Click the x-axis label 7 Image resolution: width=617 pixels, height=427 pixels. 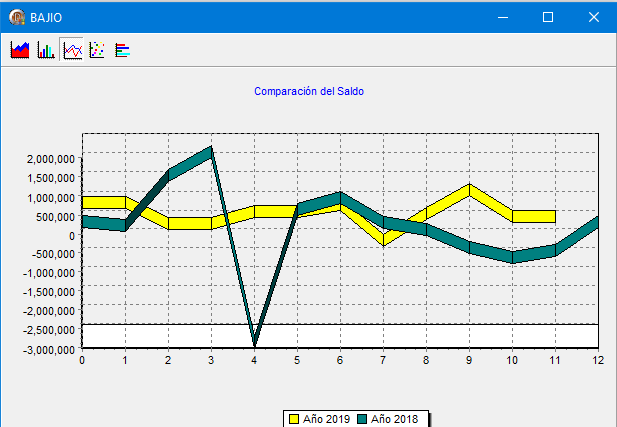[383, 360]
